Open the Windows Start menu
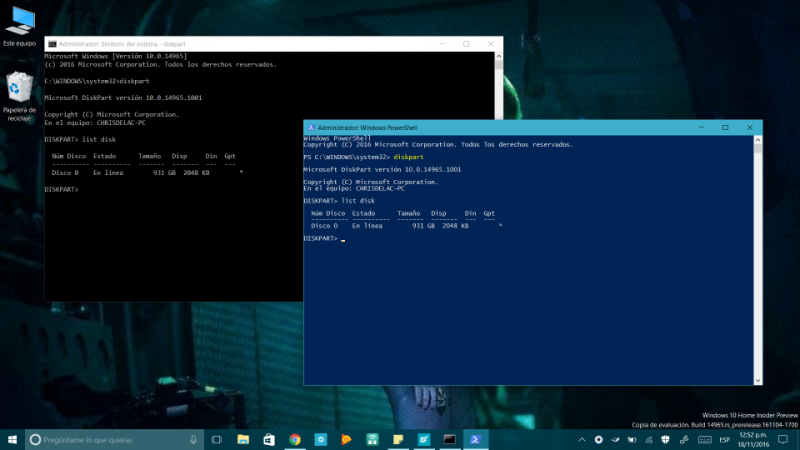This screenshot has width=800, height=450. [x=12, y=439]
